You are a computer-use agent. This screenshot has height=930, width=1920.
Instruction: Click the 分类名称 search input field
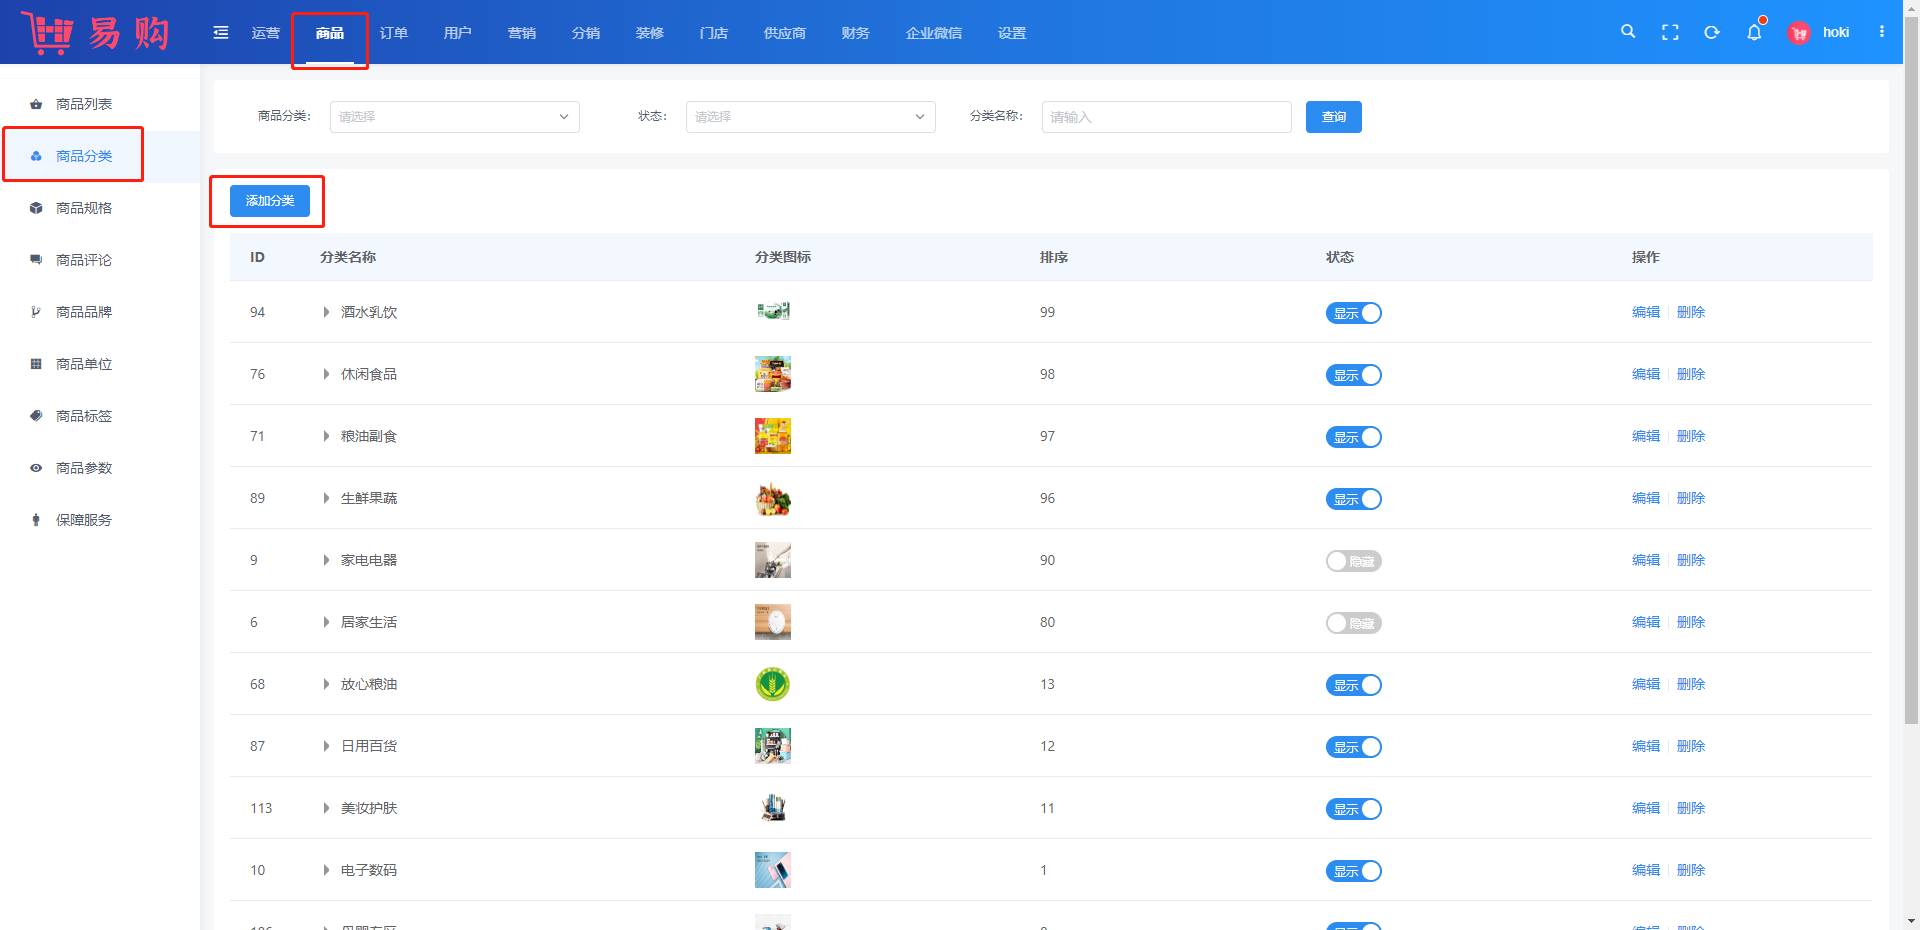pyautogui.click(x=1166, y=117)
